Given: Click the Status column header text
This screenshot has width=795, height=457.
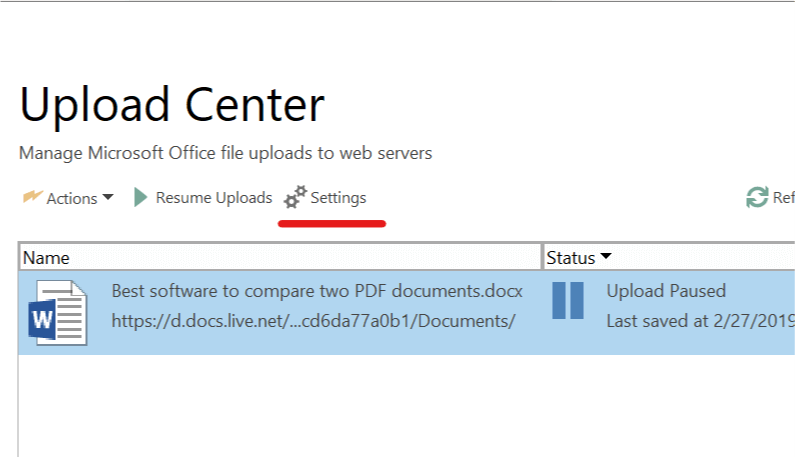Looking at the screenshot, I should tap(570, 258).
